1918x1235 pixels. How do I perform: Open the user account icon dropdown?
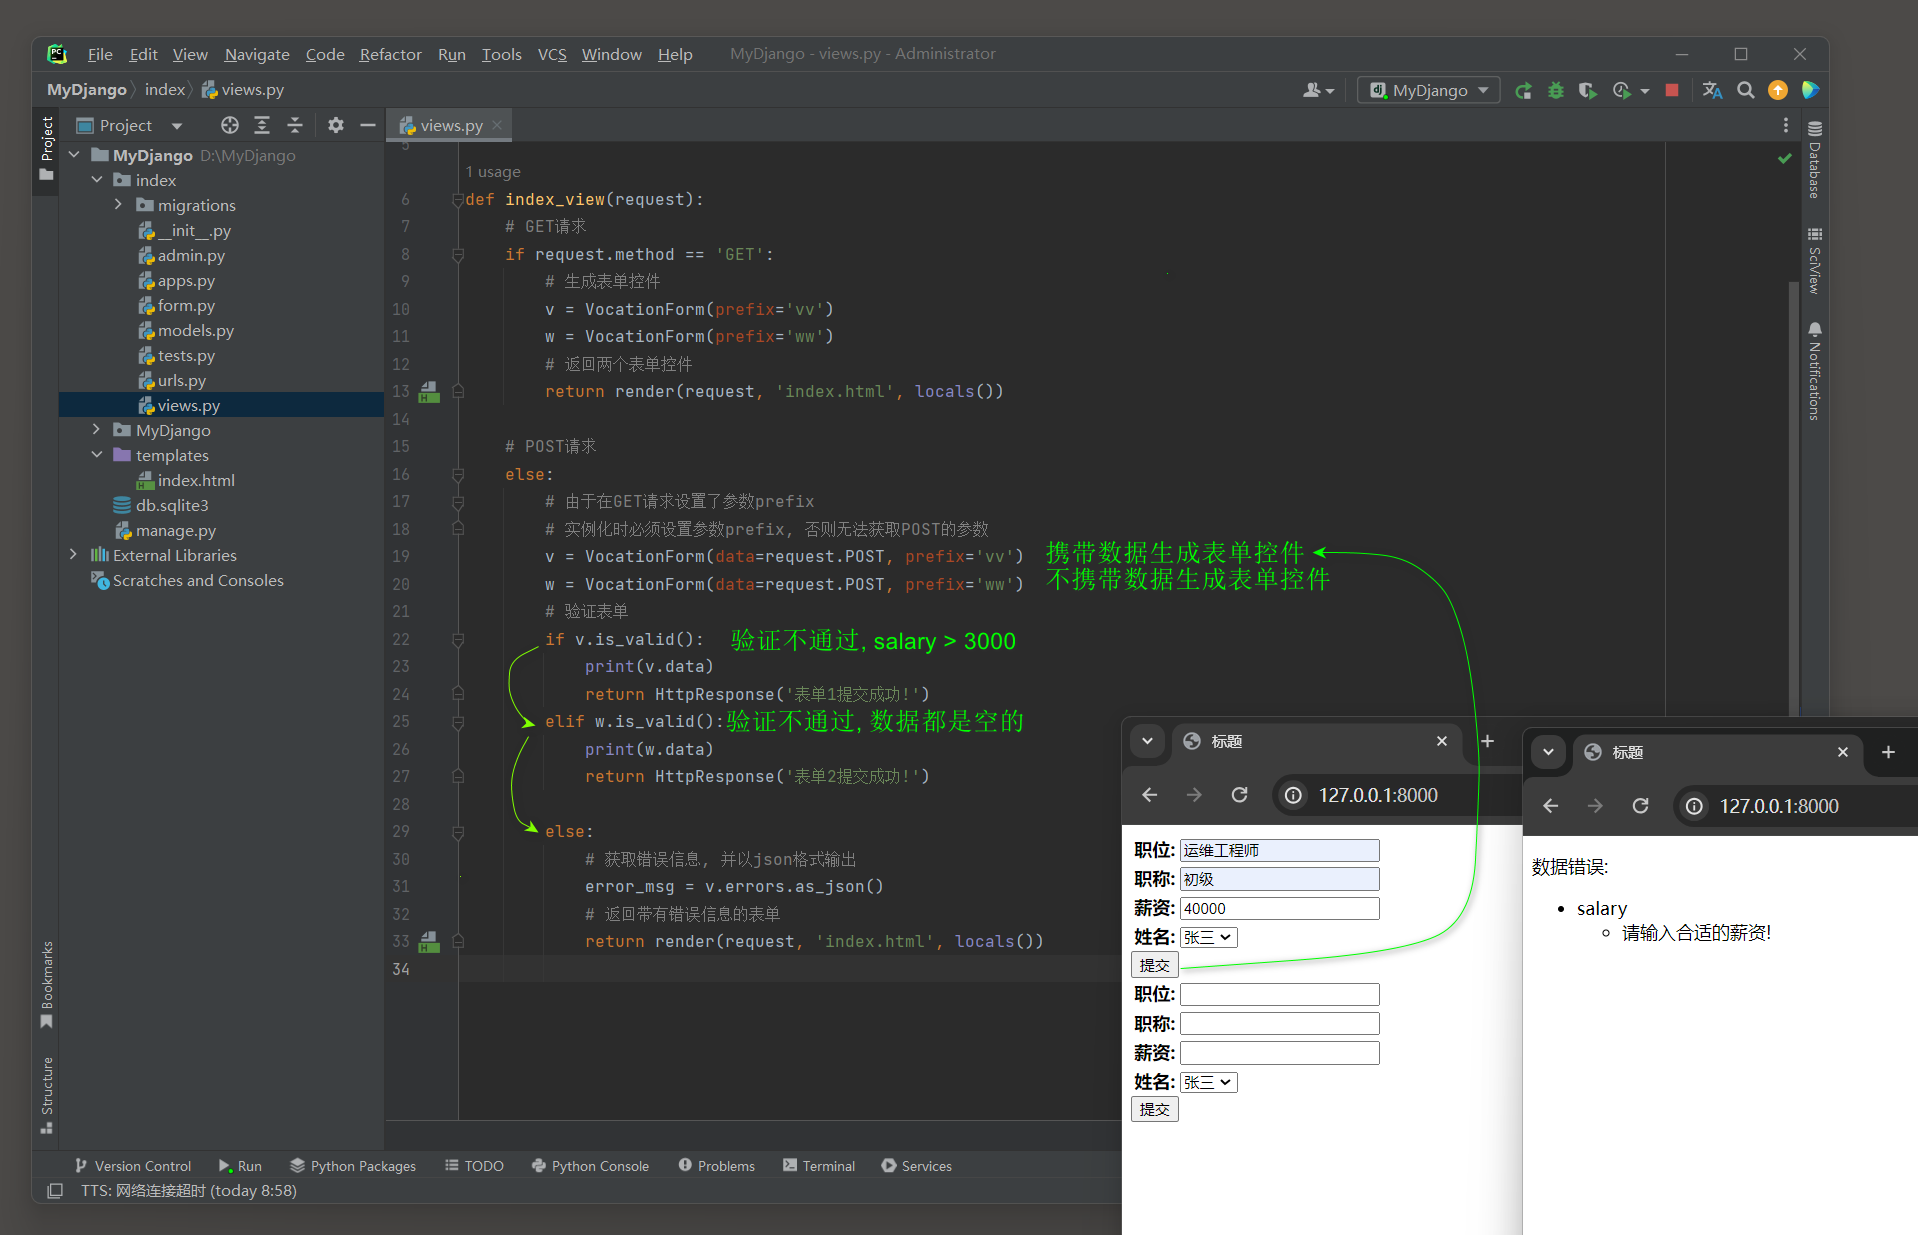(x=1319, y=91)
